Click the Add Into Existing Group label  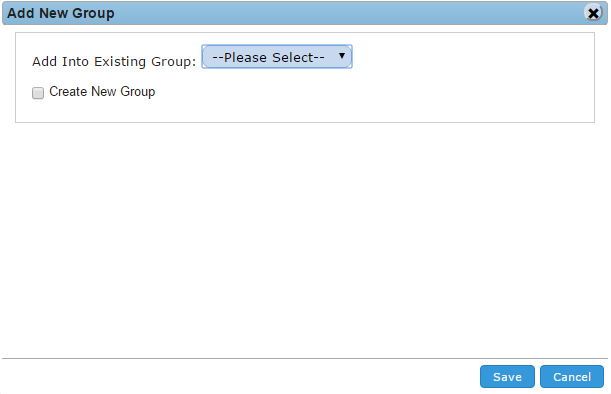click(x=114, y=62)
